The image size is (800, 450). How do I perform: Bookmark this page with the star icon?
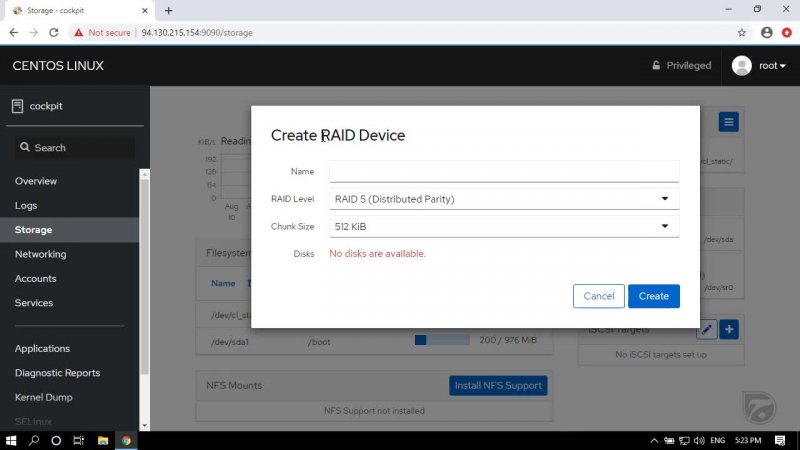tap(742, 32)
